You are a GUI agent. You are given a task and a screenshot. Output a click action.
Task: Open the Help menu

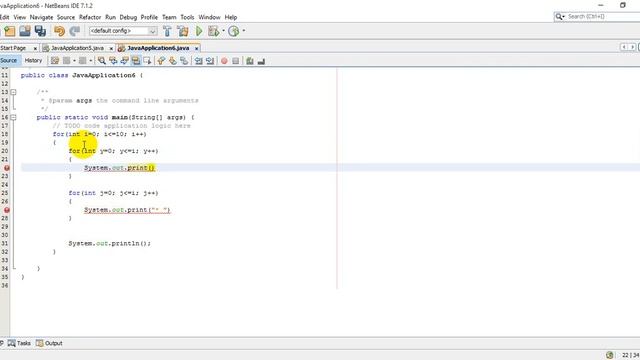tap(231, 17)
